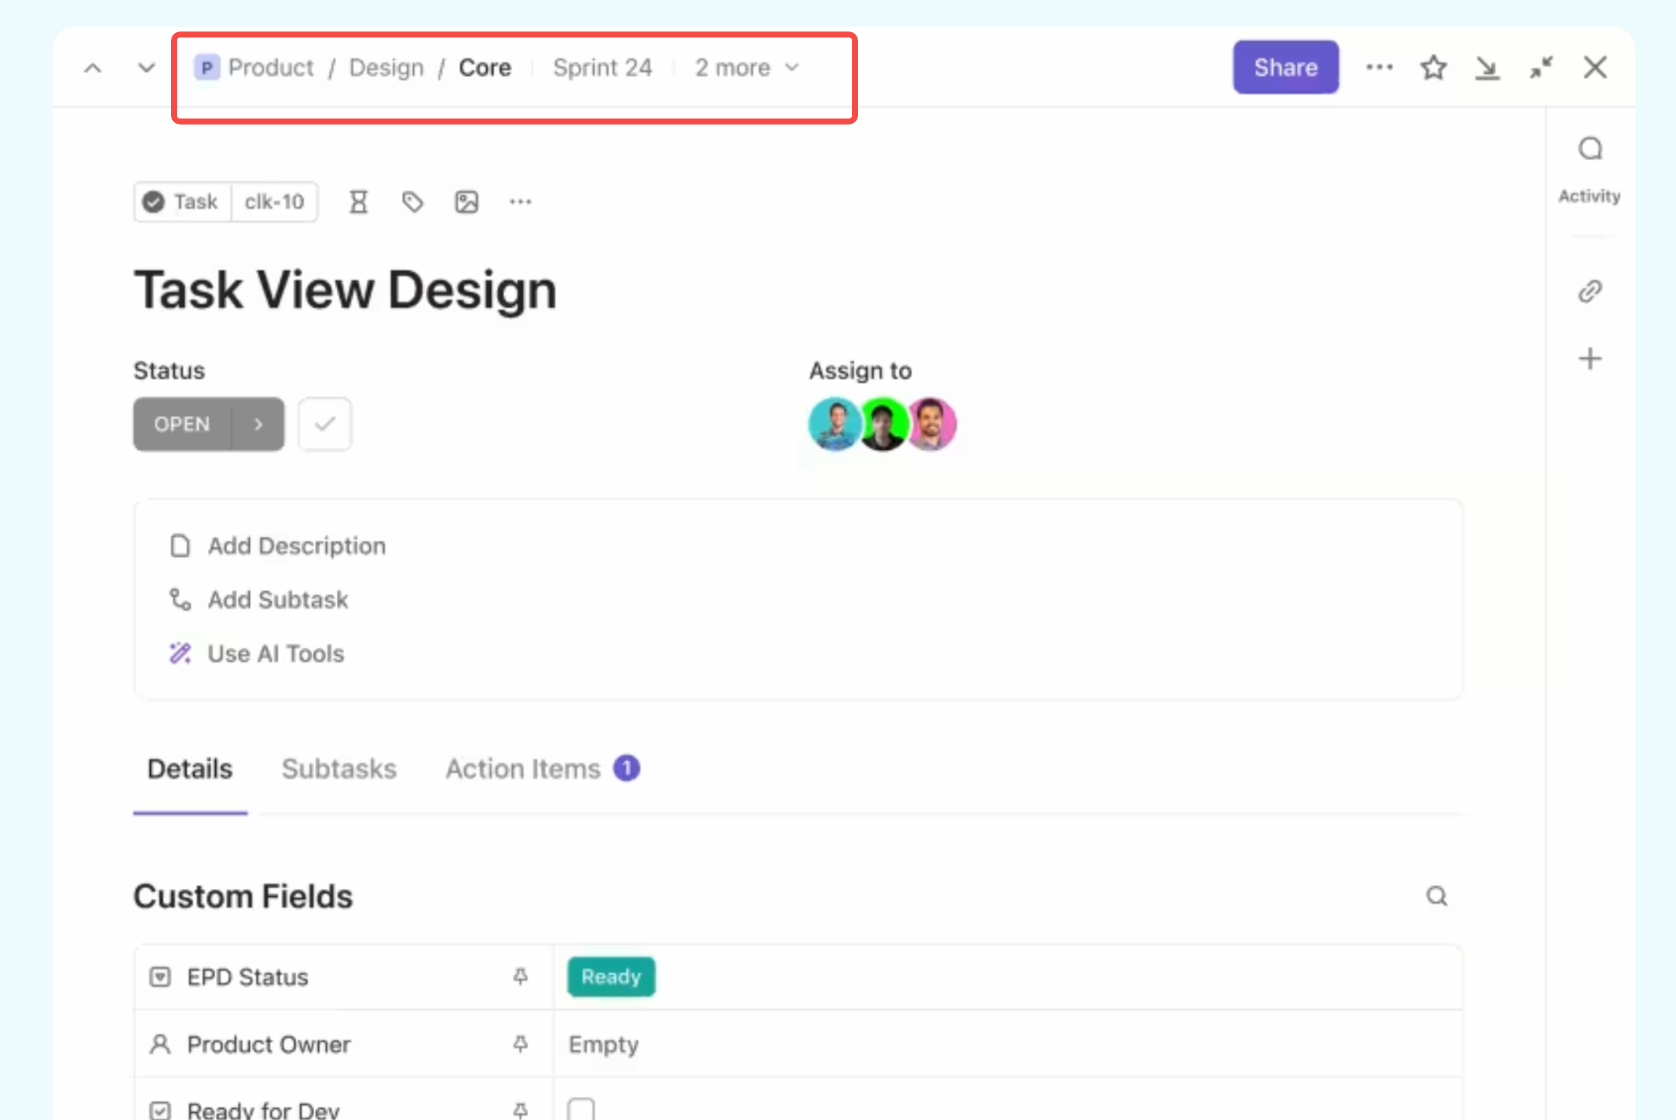Go to previous task with up chevron
The width and height of the screenshot is (1676, 1120).
coord(93,68)
